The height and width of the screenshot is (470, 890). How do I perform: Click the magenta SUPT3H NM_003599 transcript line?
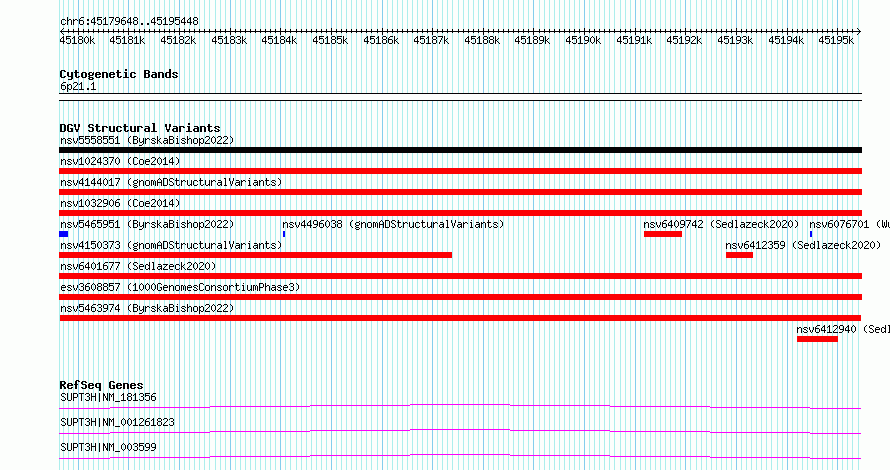pyautogui.click(x=460, y=456)
